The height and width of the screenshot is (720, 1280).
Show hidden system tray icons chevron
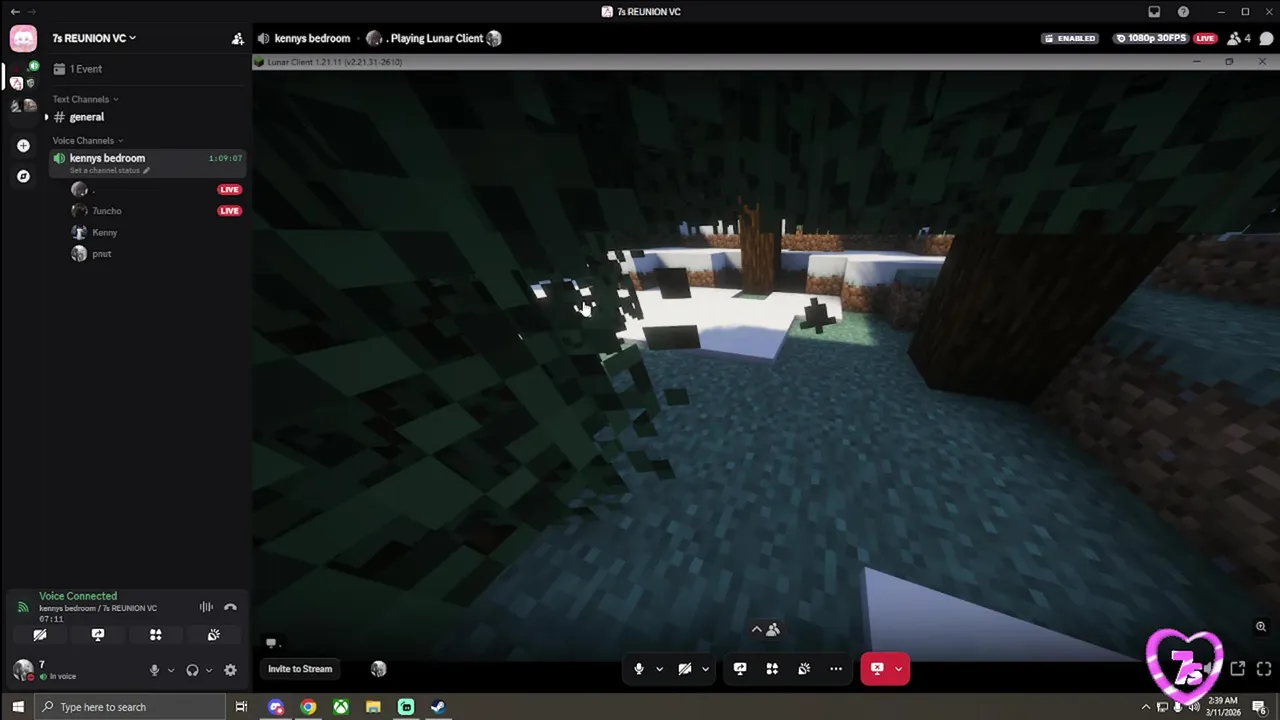click(x=1146, y=707)
